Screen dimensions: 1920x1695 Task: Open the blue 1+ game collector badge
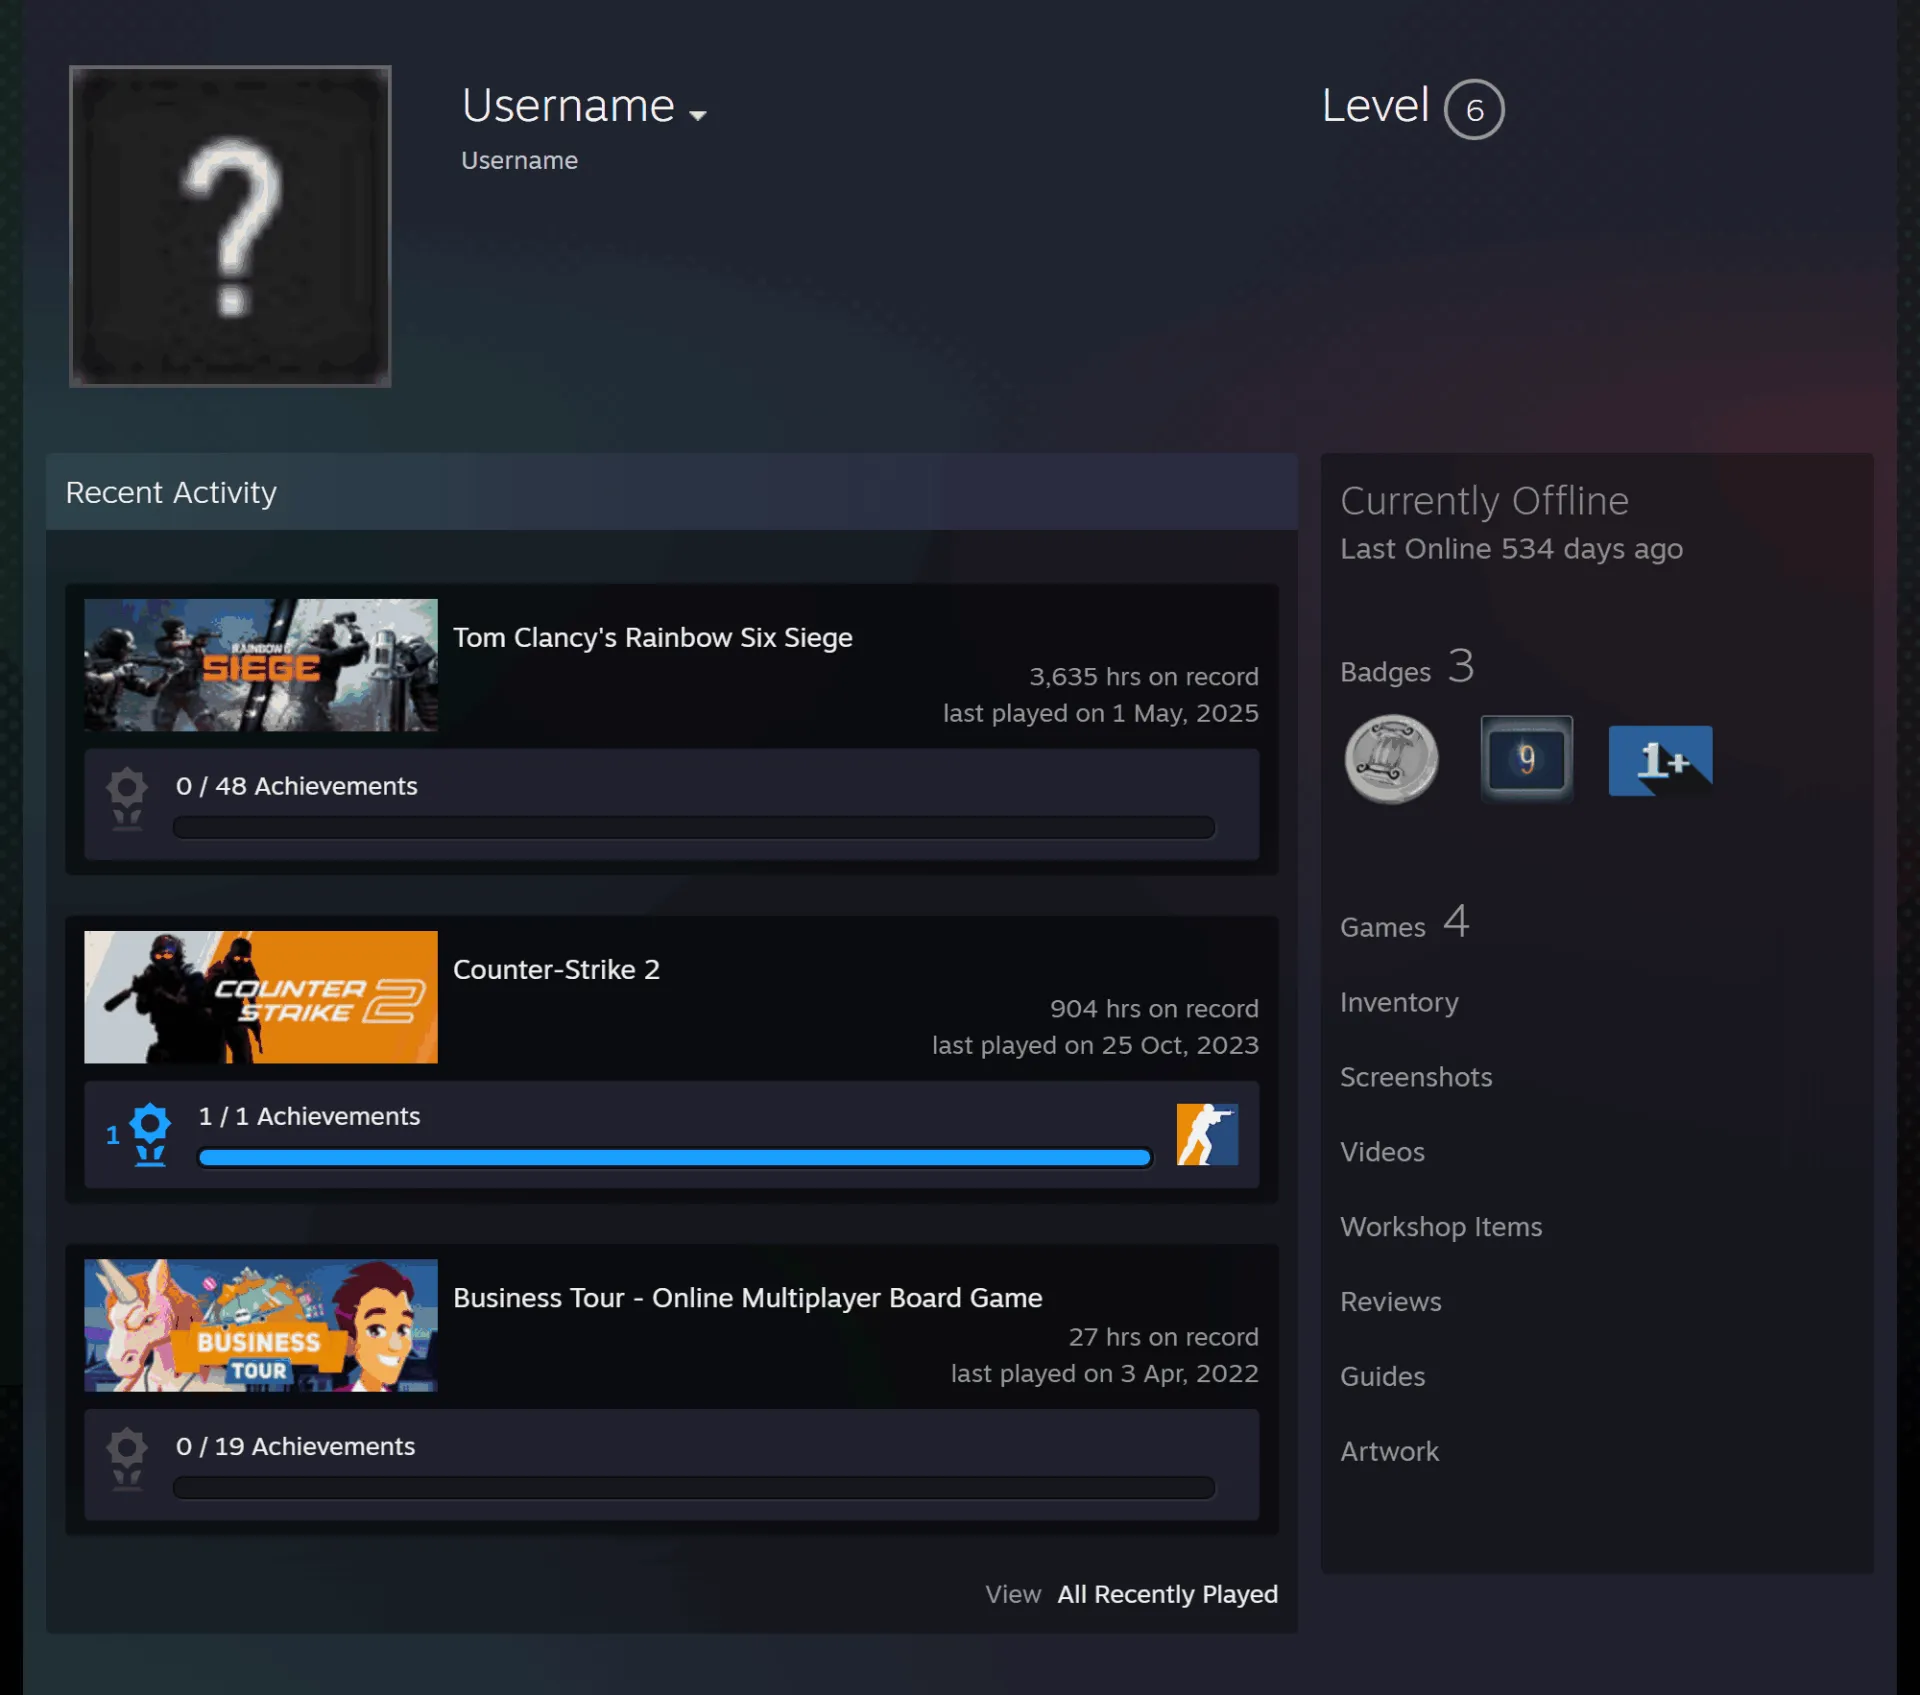pyautogui.click(x=1660, y=760)
